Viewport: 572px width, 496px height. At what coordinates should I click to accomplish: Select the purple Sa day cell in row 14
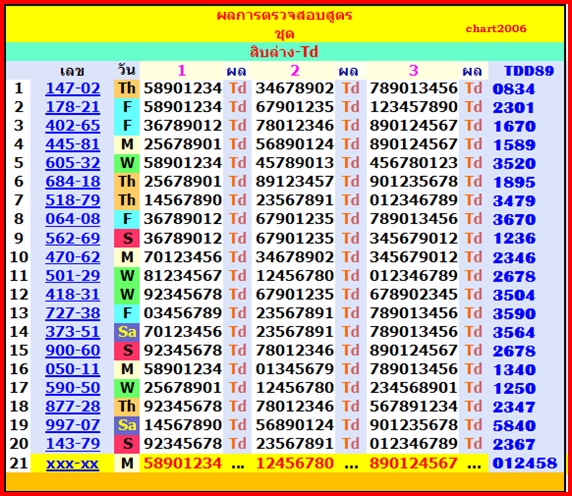click(x=127, y=332)
